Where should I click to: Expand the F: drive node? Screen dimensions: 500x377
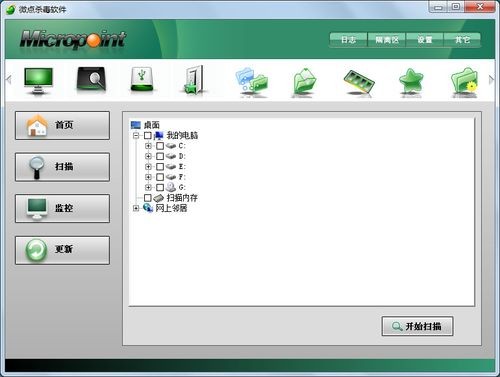click(148, 177)
